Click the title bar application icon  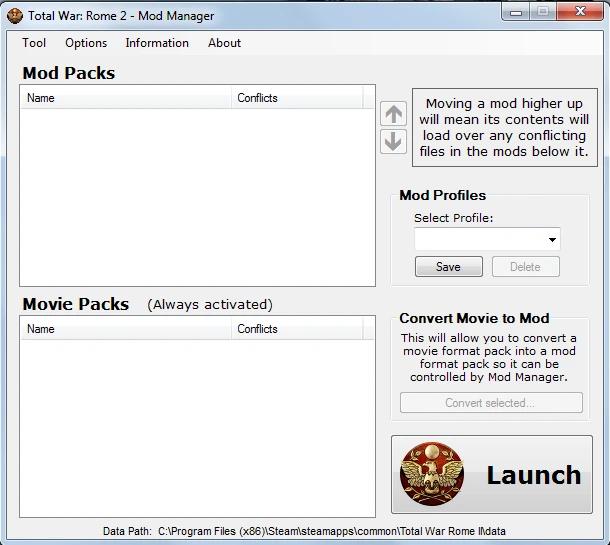click(x=14, y=15)
